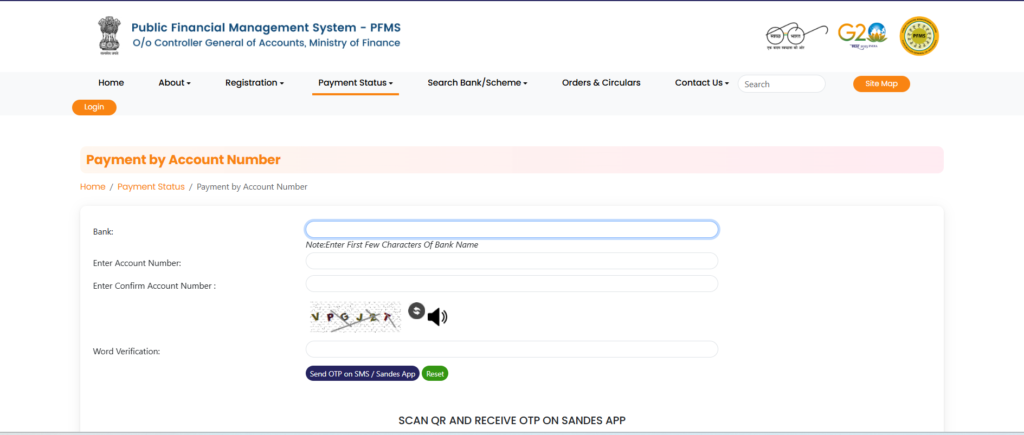The width and height of the screenshot is (1024, 435).
Task: Click 'SCAN QR AND RECEIVE OTP ON SANDES APP' text
Action: click(512, 421)
